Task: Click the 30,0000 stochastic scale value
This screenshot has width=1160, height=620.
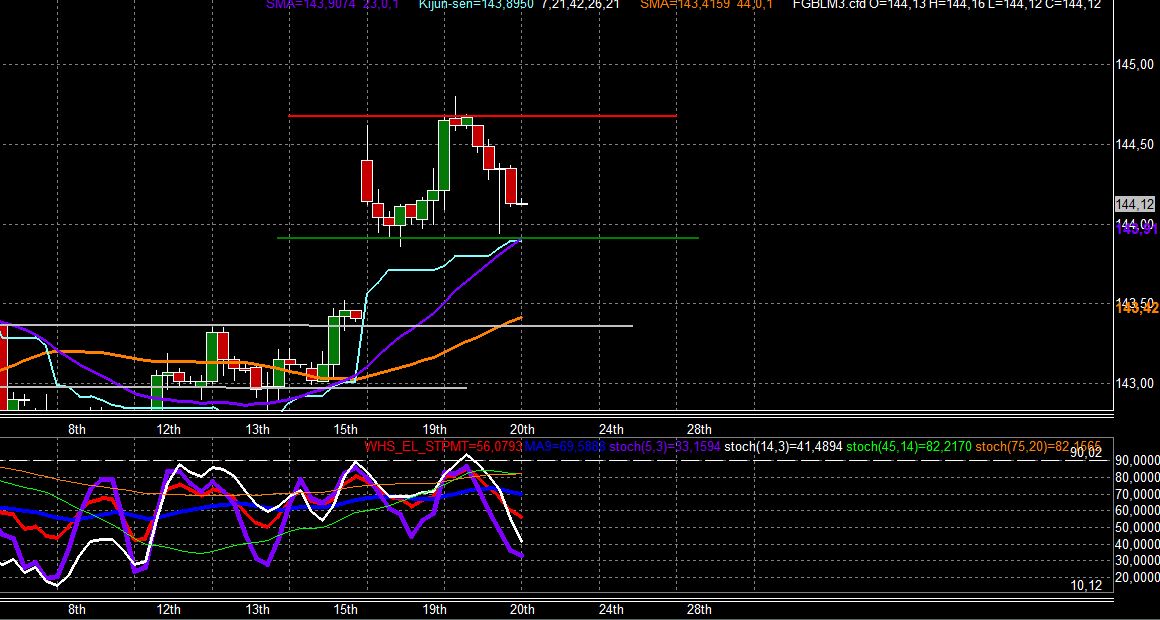Action: (x=1137, y=561)
